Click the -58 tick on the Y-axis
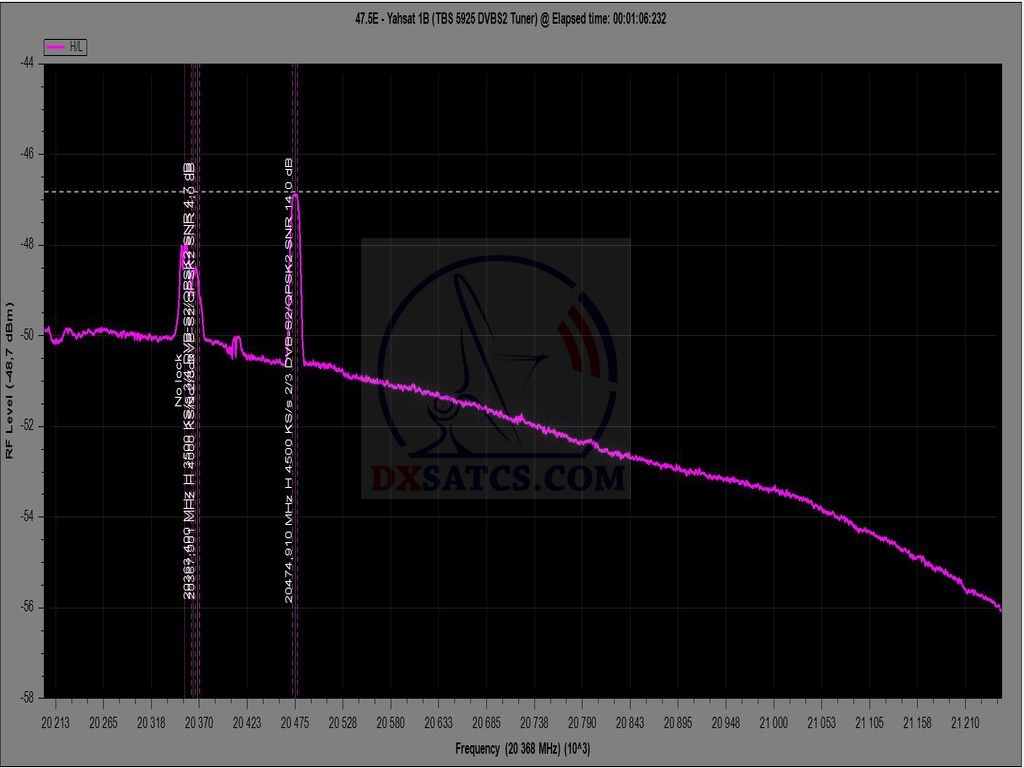Screen dimensions: 1024x768 (27, 697)
